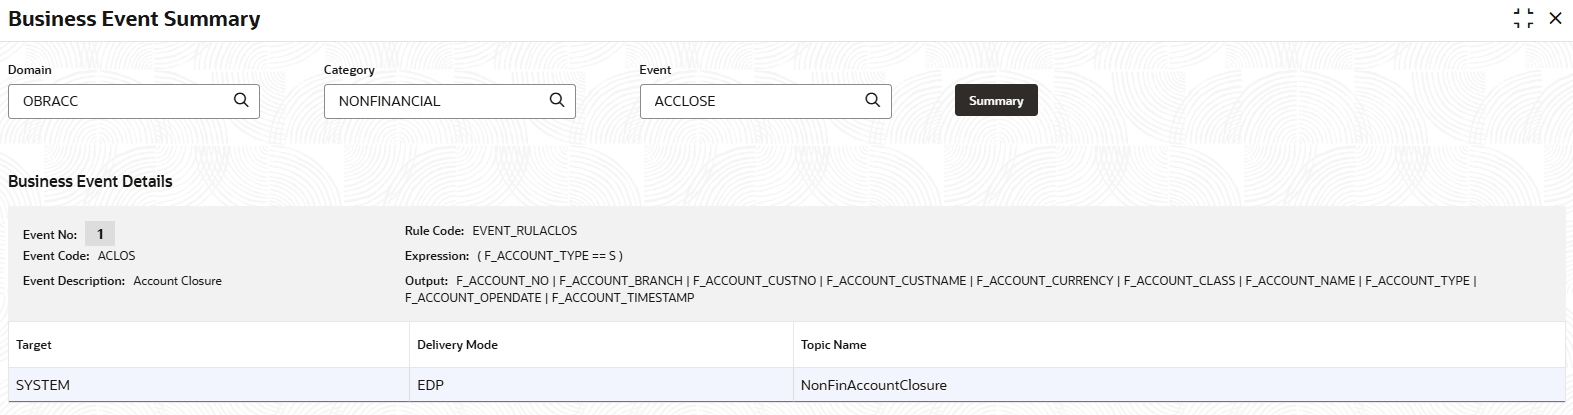This screenshot has width=1573, height=415.
Task: Click the Rule Code value EVENT_RULACLOS
Action: click(x=524, y=231)
